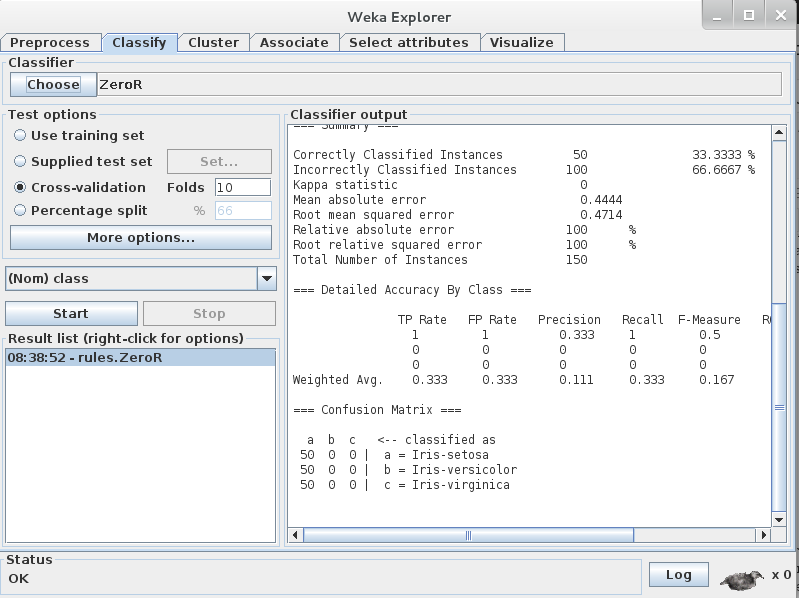
Task: Click the horizontal scrollbar right arrow
Action: click(763, 535)
